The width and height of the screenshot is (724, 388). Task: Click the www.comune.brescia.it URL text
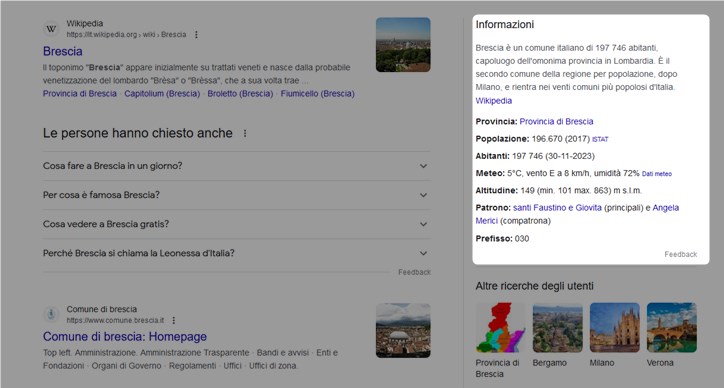pos(115,321)
